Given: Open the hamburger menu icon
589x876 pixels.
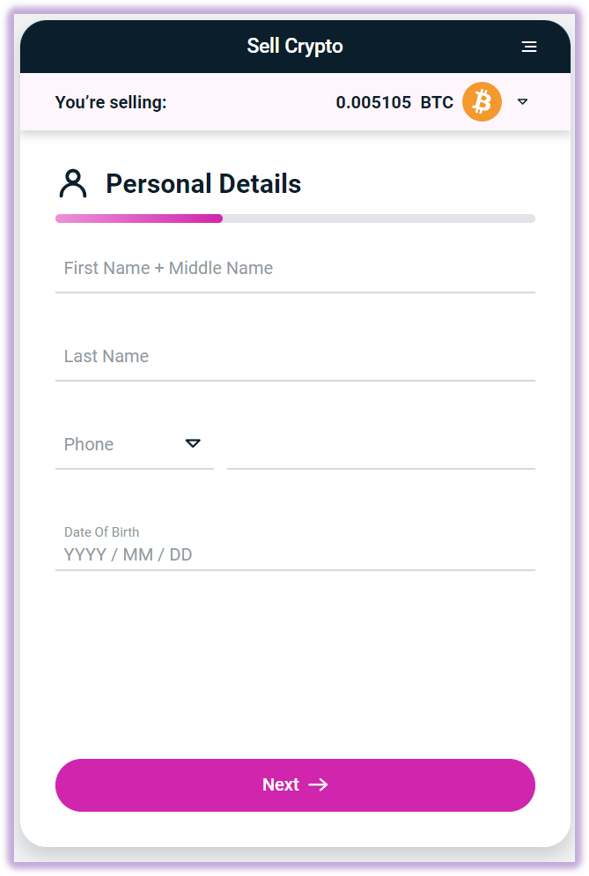Looking at the screenshot, I should [x=529, y=47].
